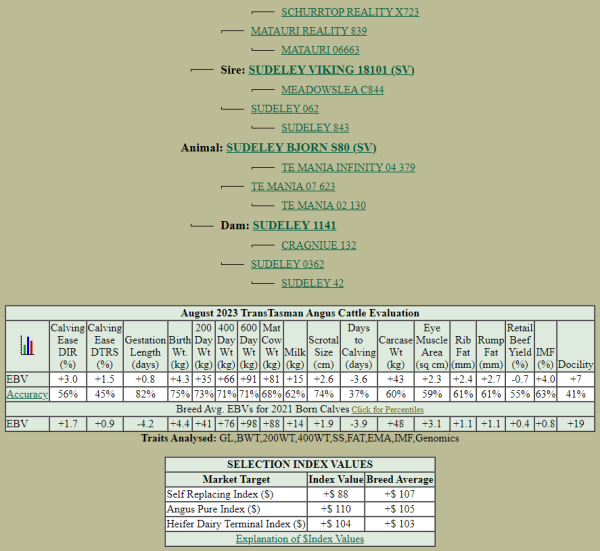Viewport: 600px width, 551px height.
Task: Open the Accuracy explanation link
Action: point(27,395)
